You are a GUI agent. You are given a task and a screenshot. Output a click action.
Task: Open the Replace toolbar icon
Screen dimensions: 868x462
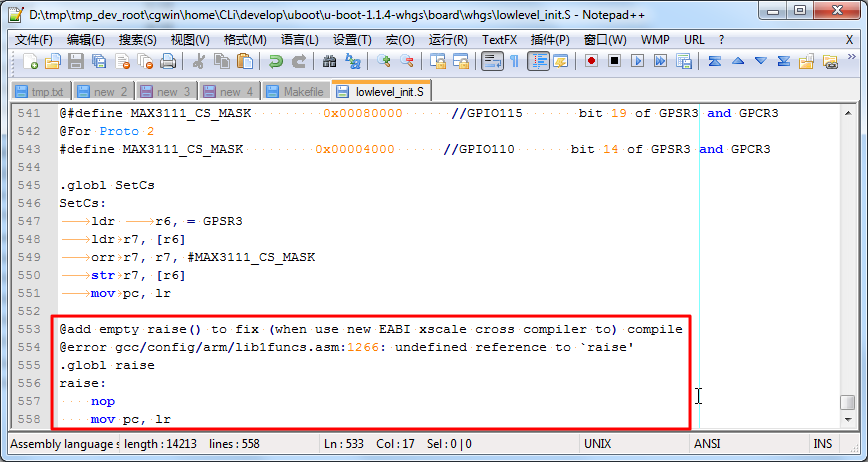click(x=353, y=61)
